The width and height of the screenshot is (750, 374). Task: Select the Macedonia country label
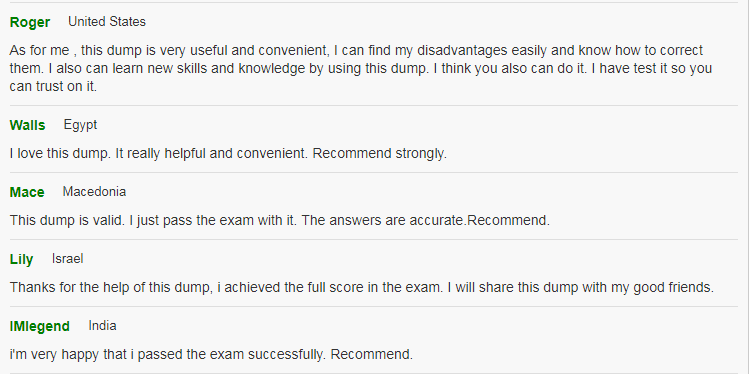(94, 192)
